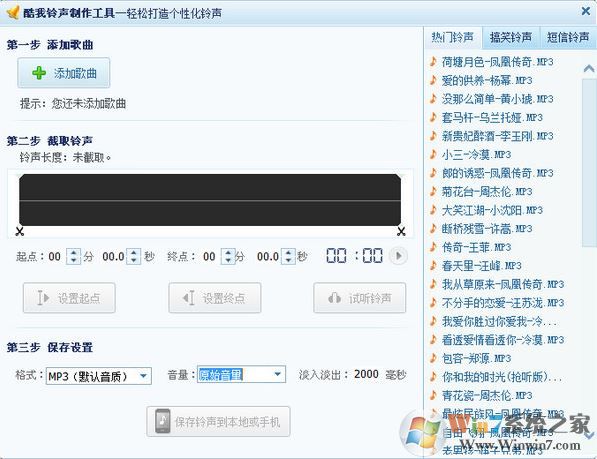Click the 试听铃声 headphone preview button
Image resolution: width=597 pixels, height=459 pixels.
pyautogui.click(x=360, y=298)
